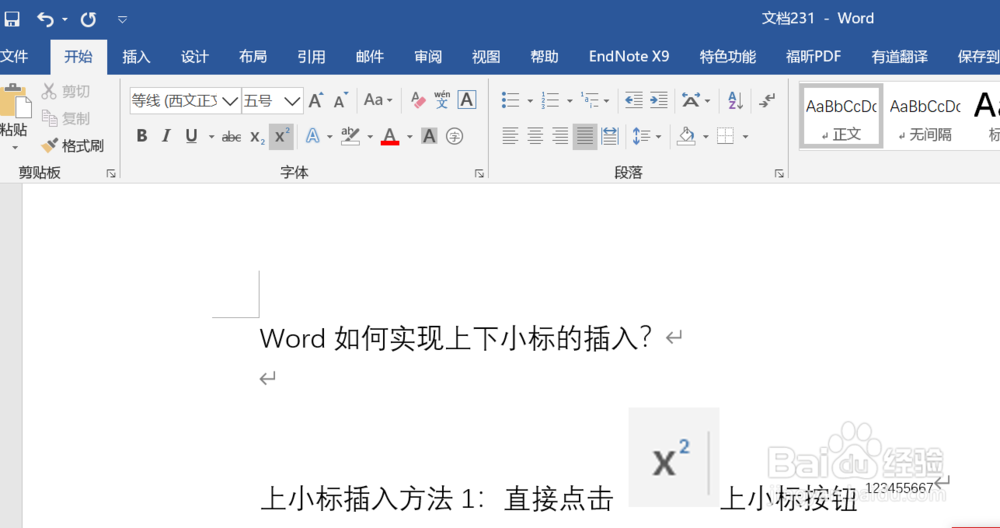Click the 粘贴 paste button

[14, 118]
